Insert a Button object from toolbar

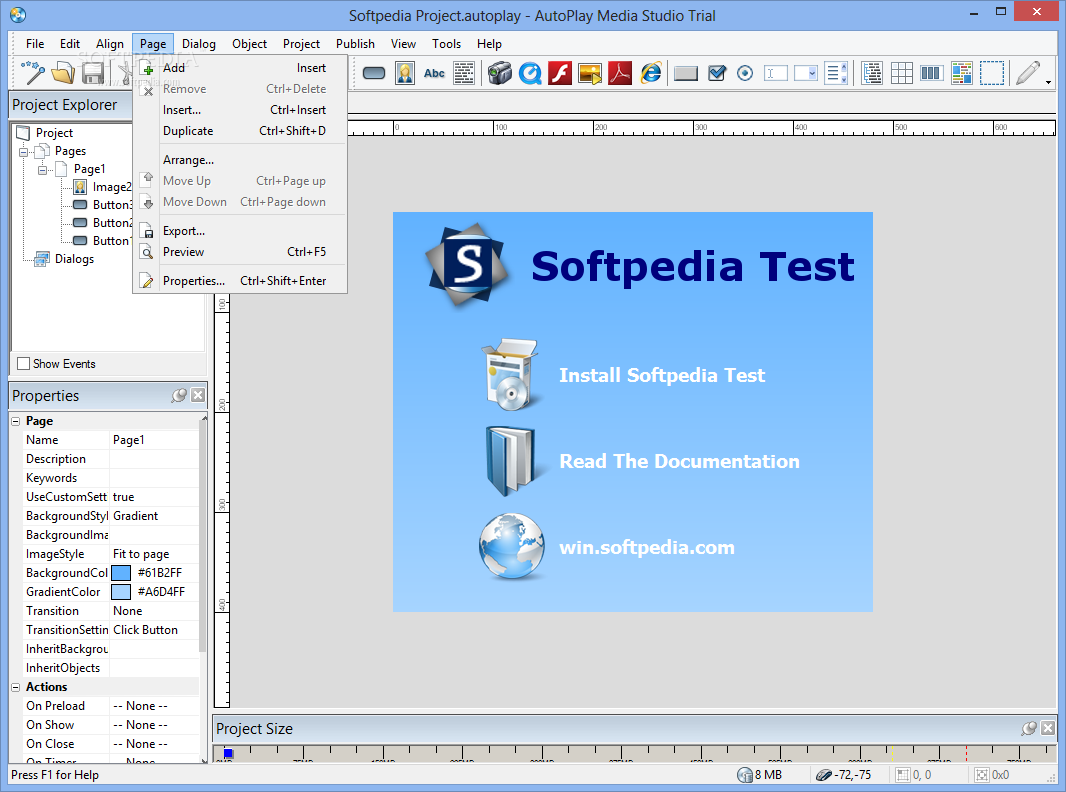pos(374,73)
